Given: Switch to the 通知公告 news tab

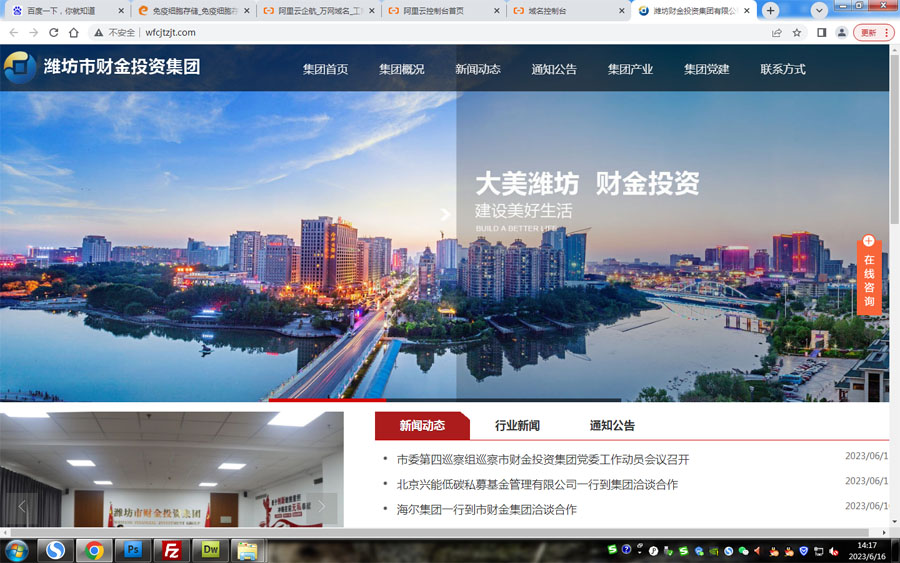Looking at the screenshot, I should pyautogui.click(x=612, y=425).
